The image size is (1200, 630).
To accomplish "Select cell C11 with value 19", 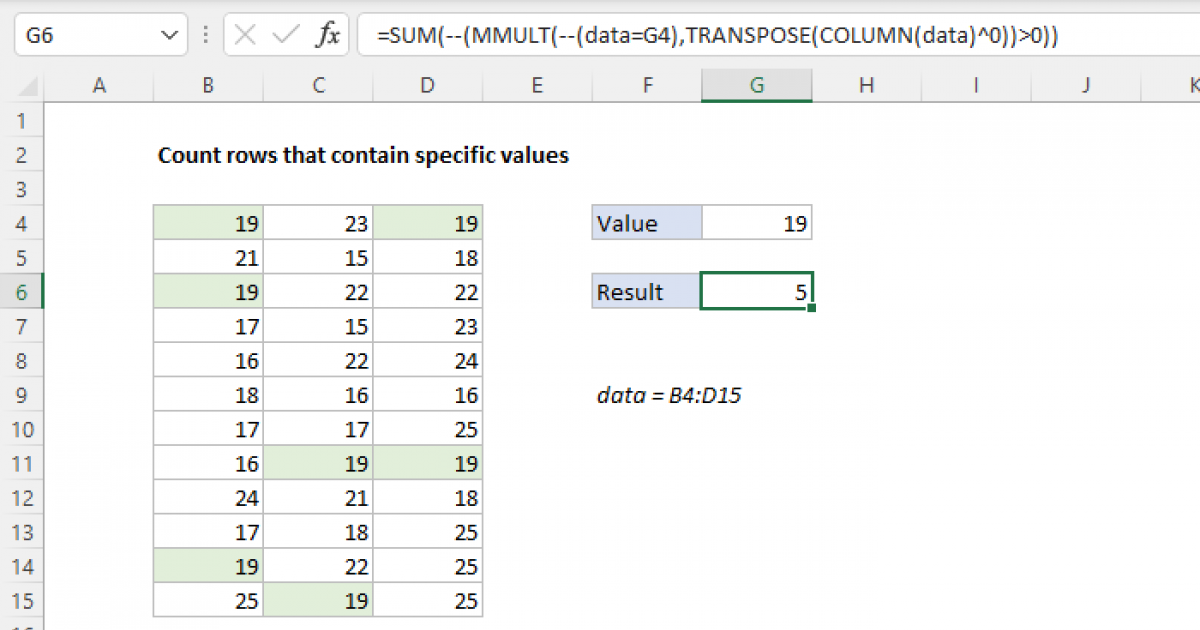I will point(318,464).
